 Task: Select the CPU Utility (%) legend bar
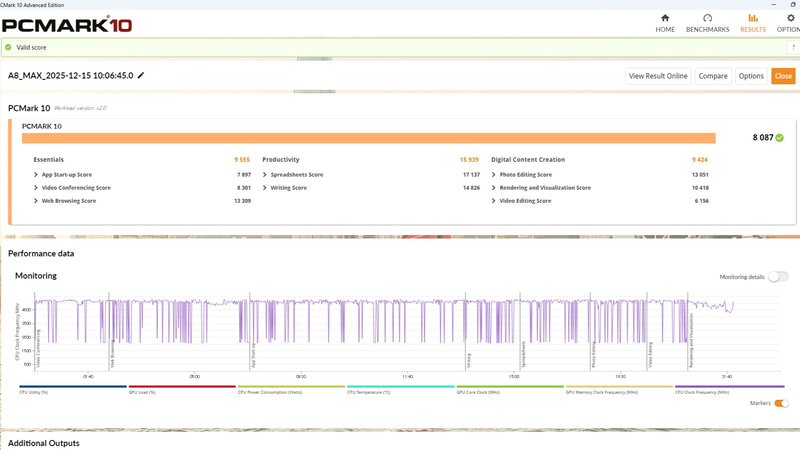[x=73, y=387]
